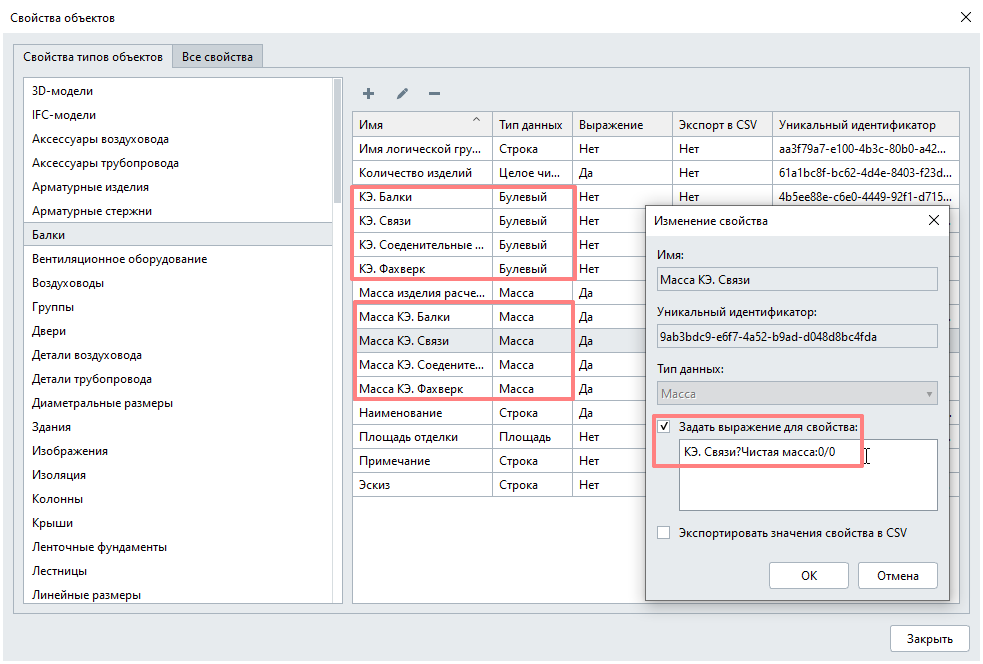Click the pencil edit property icon
983x664 pixels.
coord(402,93)
